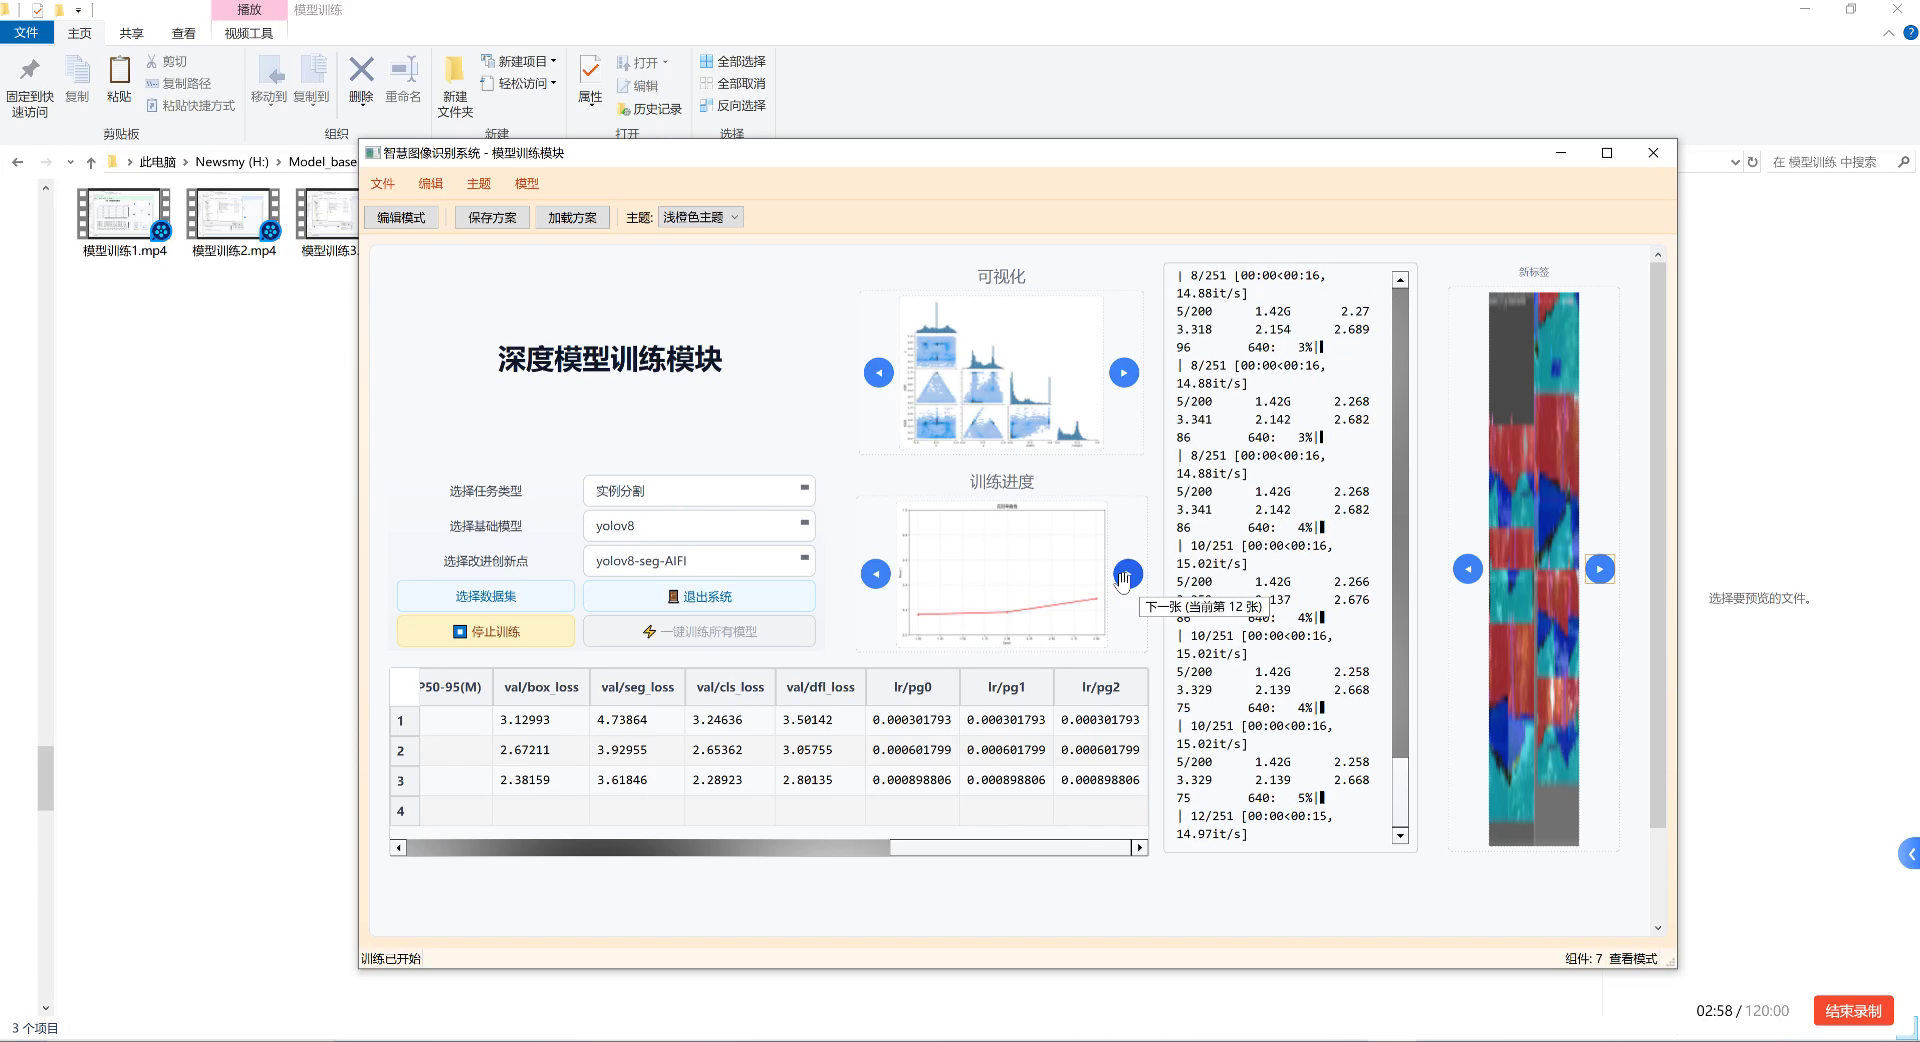Click the 停止训练 button
This screenshot has height=1042, width=1920.
point(486,631)
